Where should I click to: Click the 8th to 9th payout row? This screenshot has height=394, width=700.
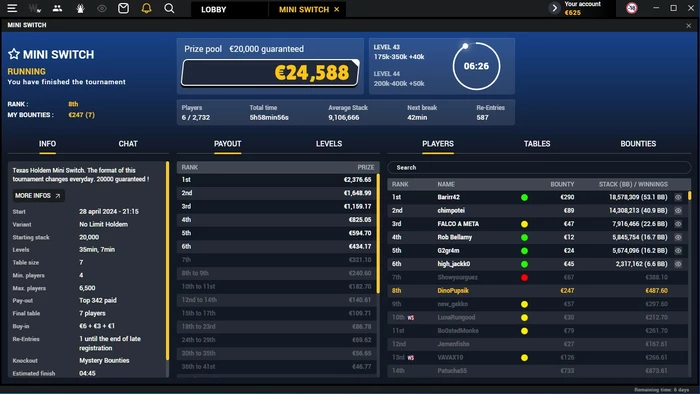click(x=277, y=273)
